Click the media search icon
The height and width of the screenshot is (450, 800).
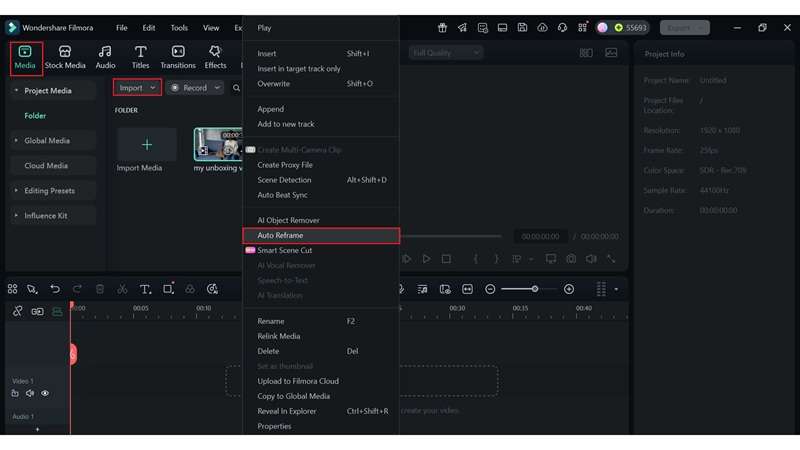pos(236,88)
